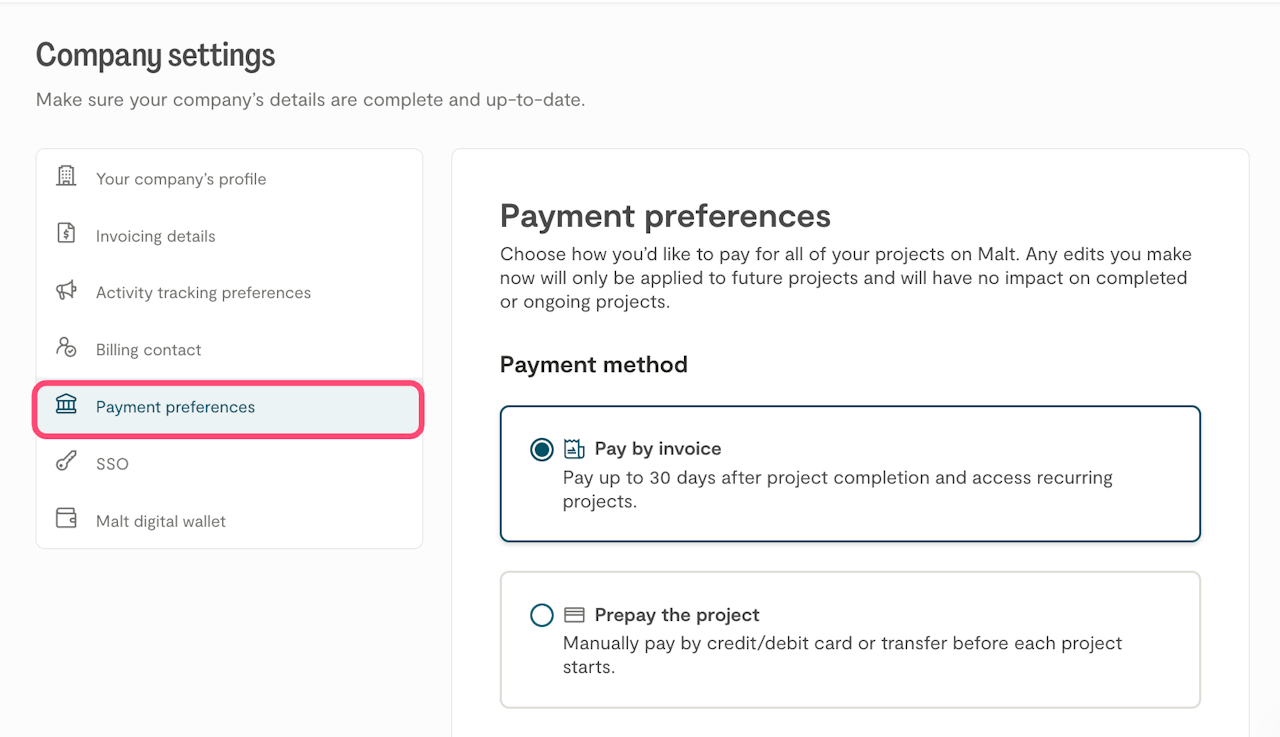Click the key icon next to SSO
The height and width of the screenshot is (737, 1280).
pyautogui.click(x=66, y=462)
